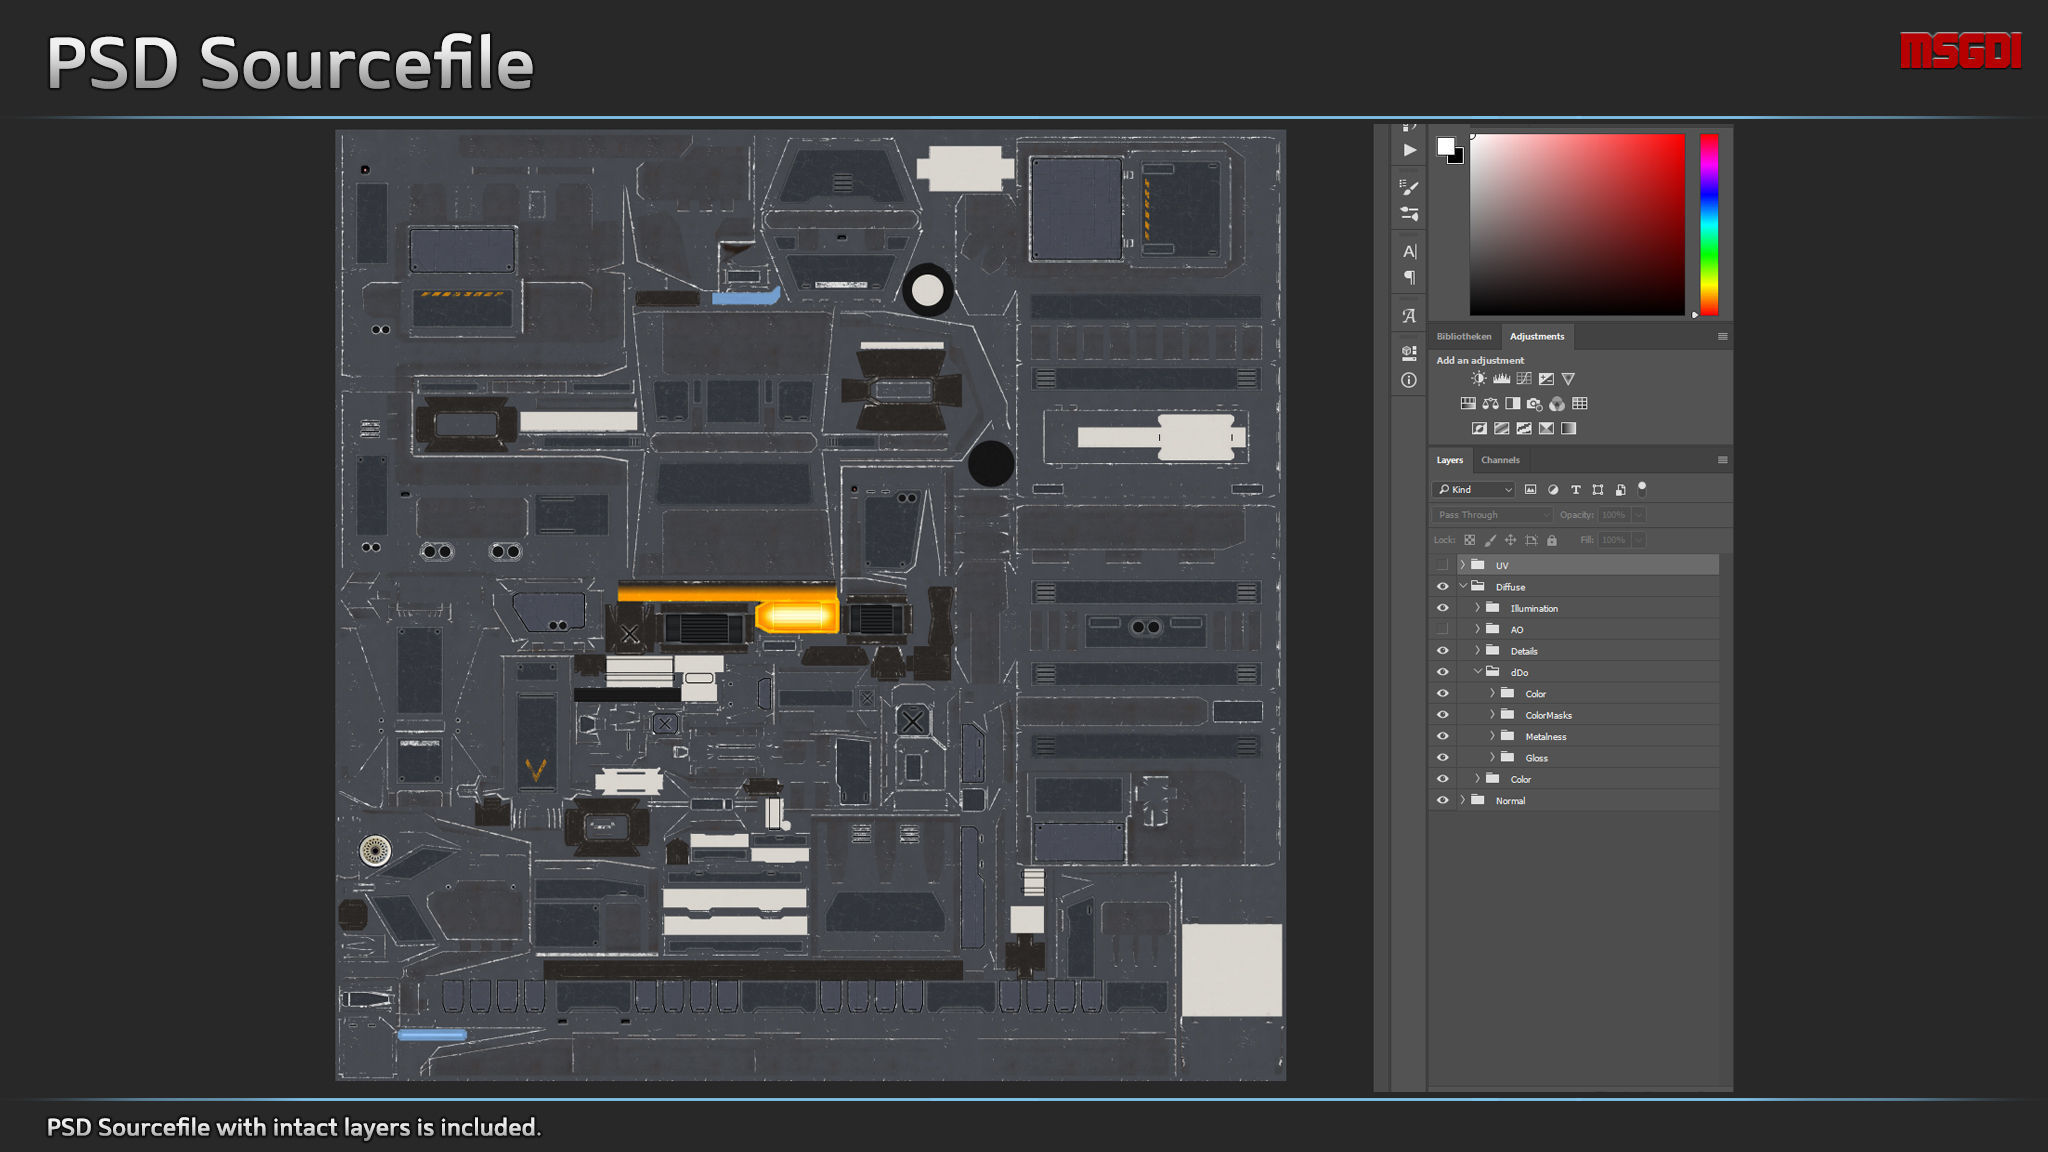Click the Curves adjustment icon
The image size is (2048, 1152).
point(1524,379)
